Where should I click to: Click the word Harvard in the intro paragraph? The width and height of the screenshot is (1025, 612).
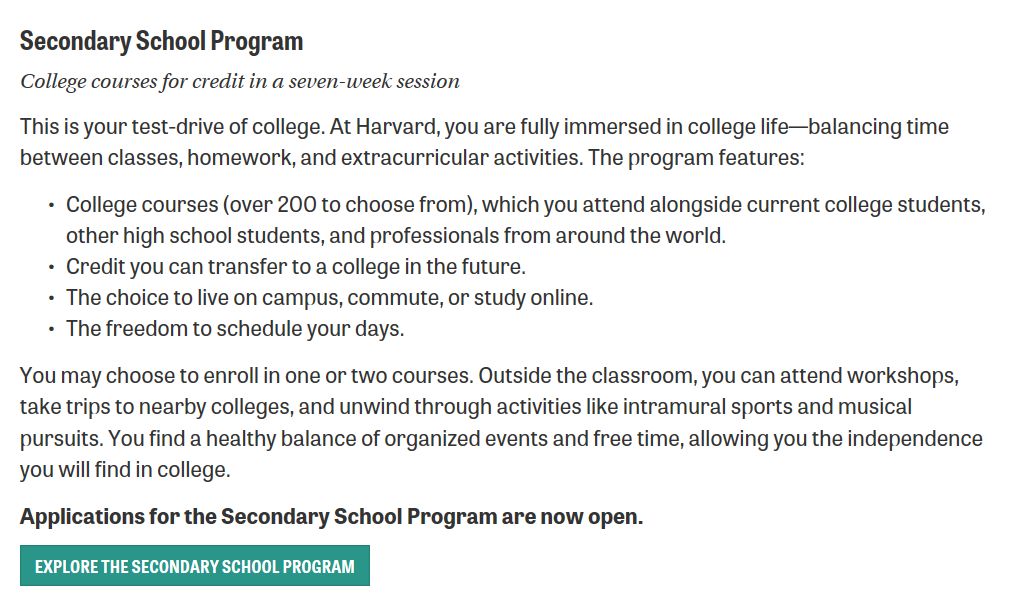396,126
